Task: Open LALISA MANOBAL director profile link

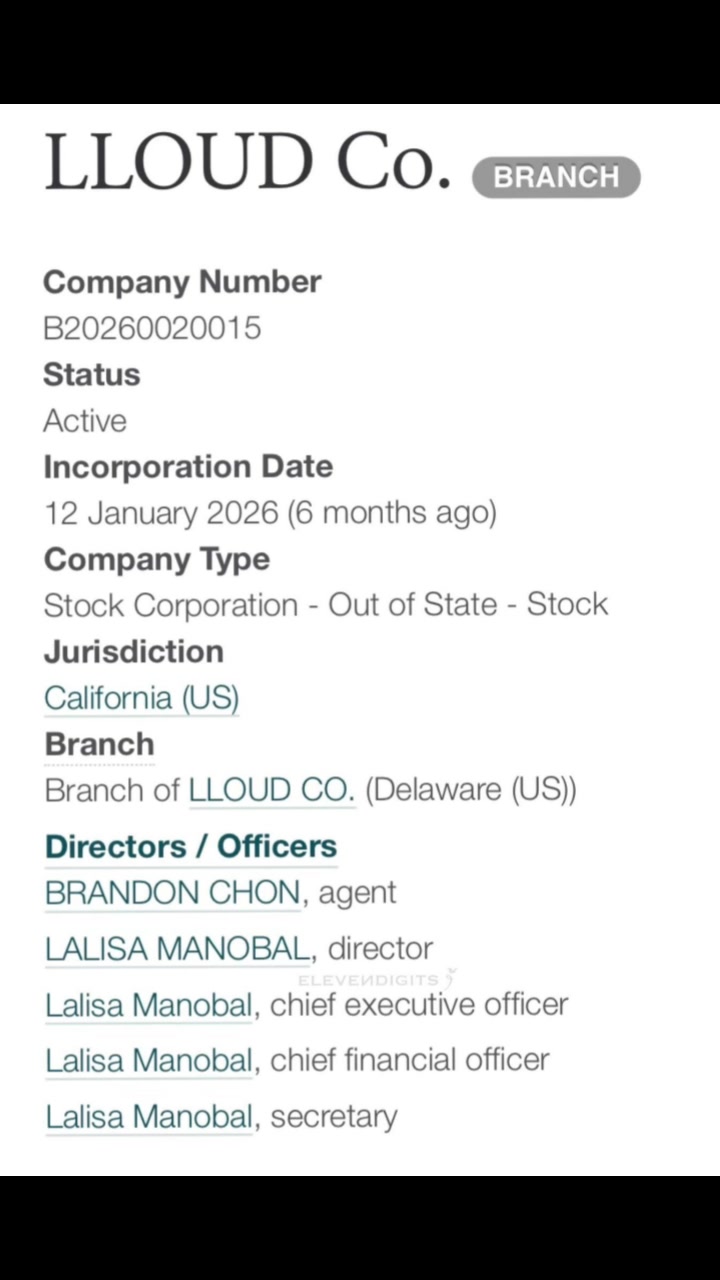Action: (177, 948)
